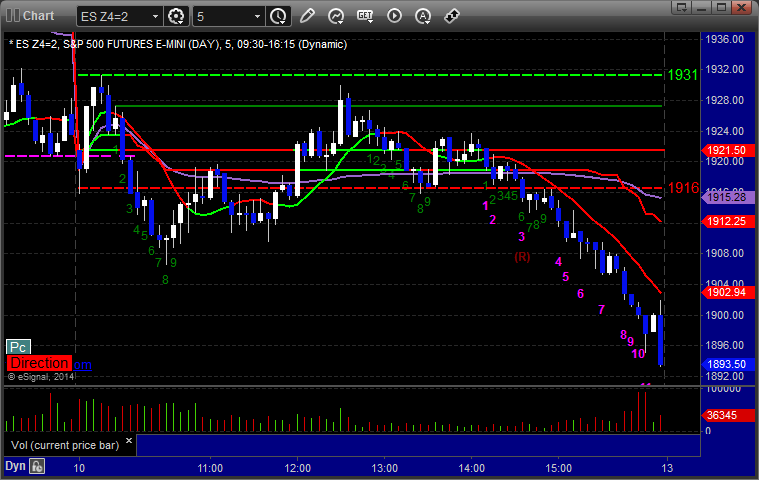Click the 12:00 time axis label
The width and height of the screenshot is (759, 480).
pyautogui.click(x=298, y=468)
